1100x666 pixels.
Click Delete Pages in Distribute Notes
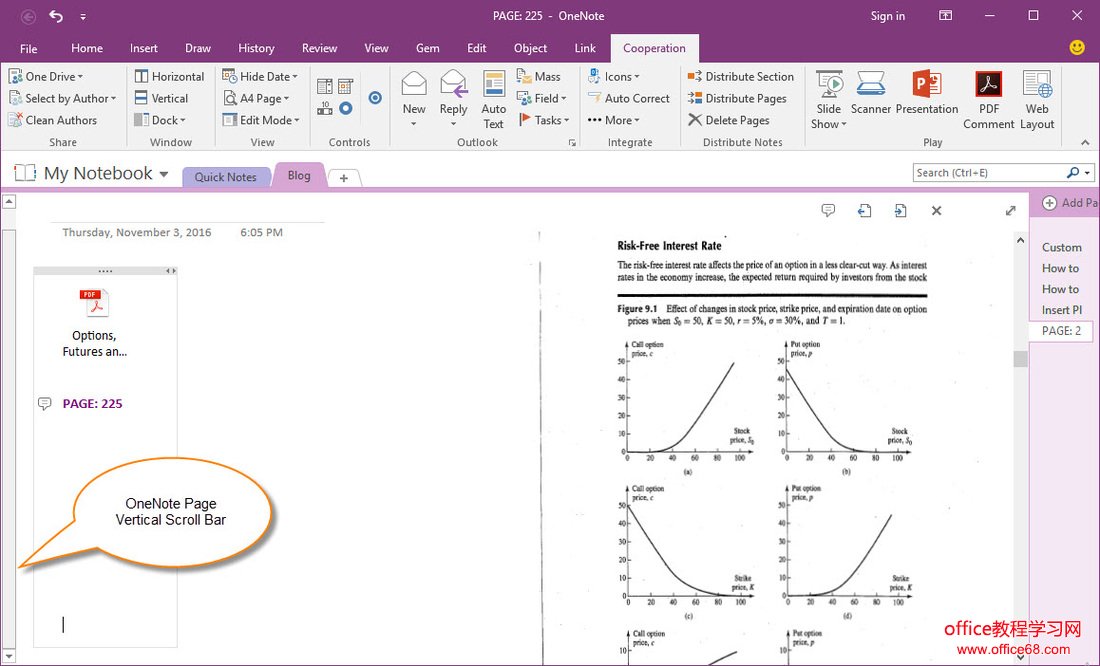729,120
